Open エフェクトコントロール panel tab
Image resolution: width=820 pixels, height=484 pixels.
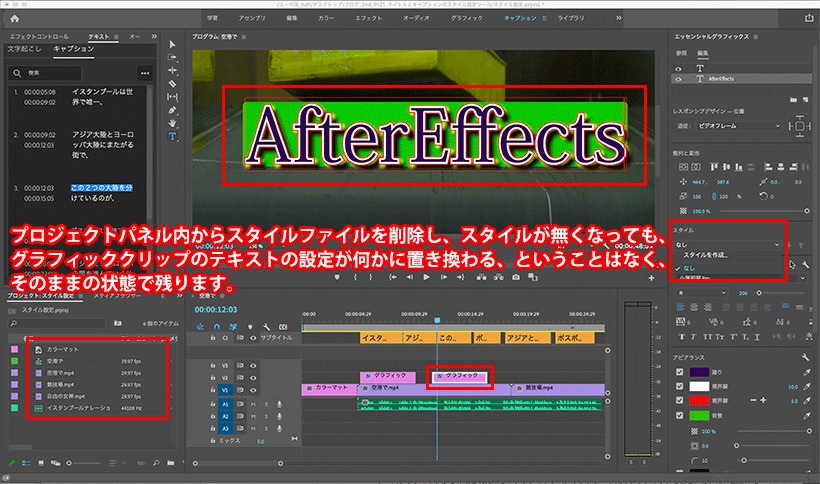[x=39, y=37]
